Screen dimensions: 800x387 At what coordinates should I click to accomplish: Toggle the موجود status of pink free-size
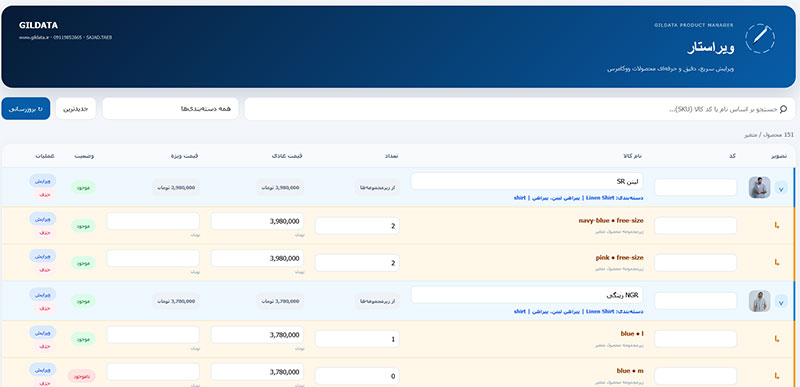pyautogui.click(x=83, y=263)
